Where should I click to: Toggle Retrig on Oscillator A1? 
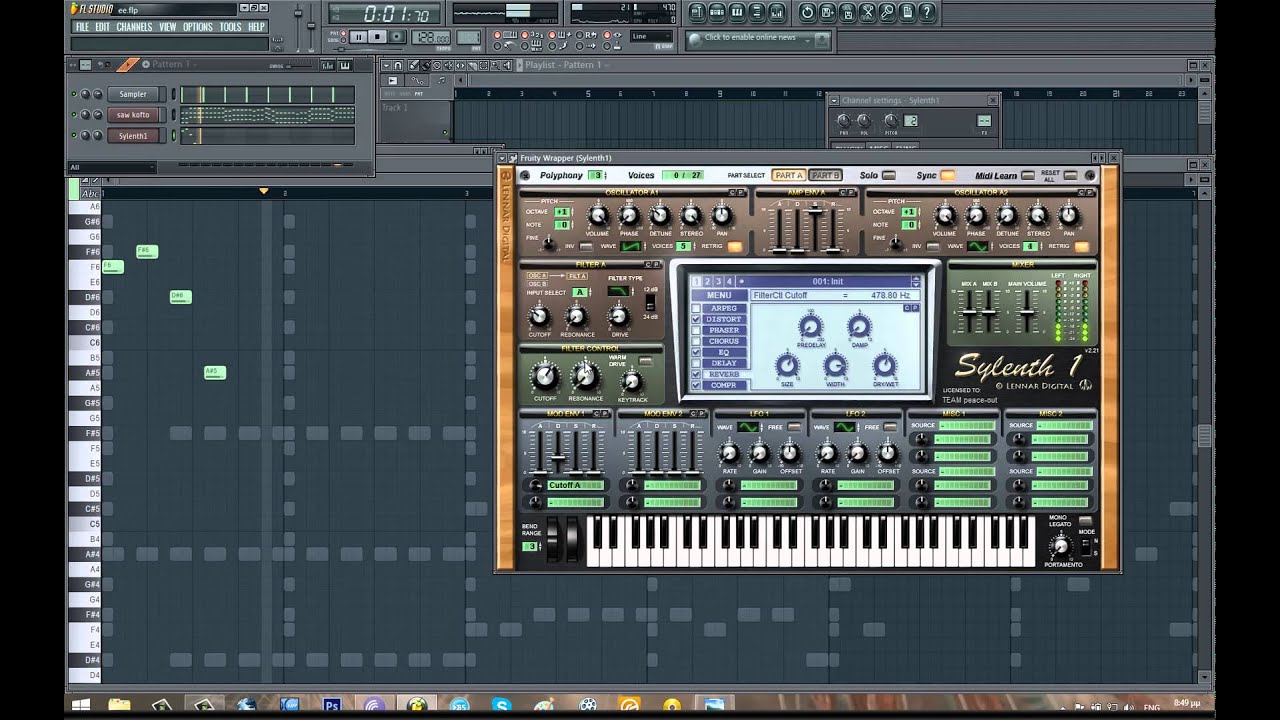(x=734, y=246)
